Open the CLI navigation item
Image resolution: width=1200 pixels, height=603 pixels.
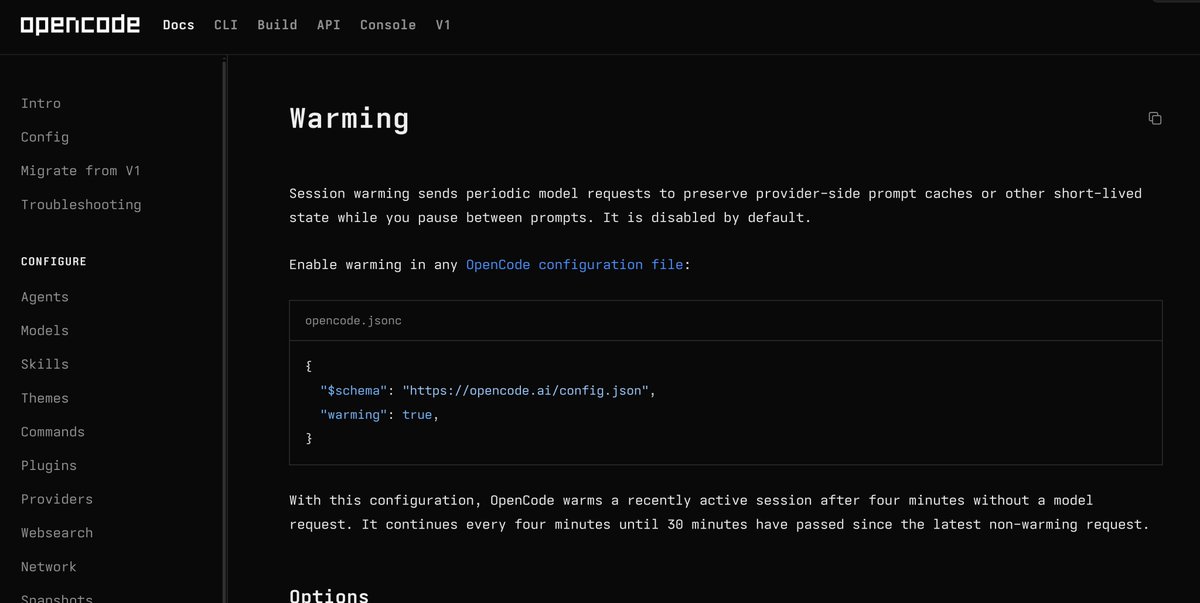click(x=226, y=25)
